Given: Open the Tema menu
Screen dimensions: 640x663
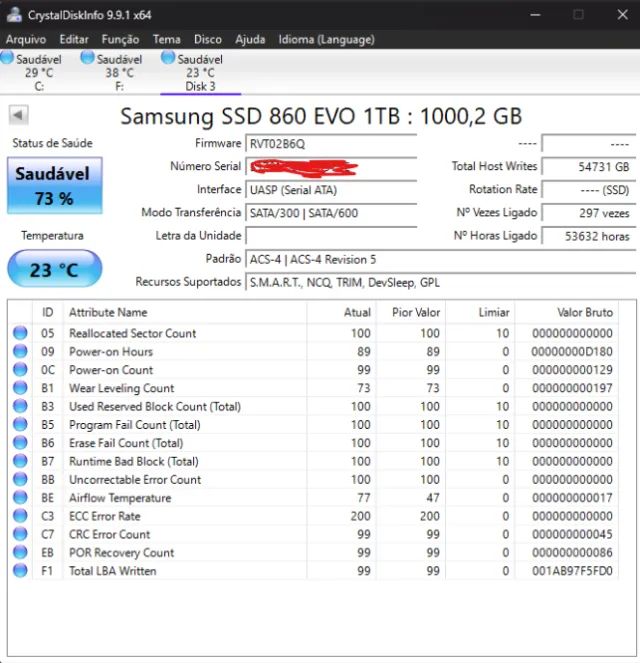Looking at the screenshot, I should 167,40.
